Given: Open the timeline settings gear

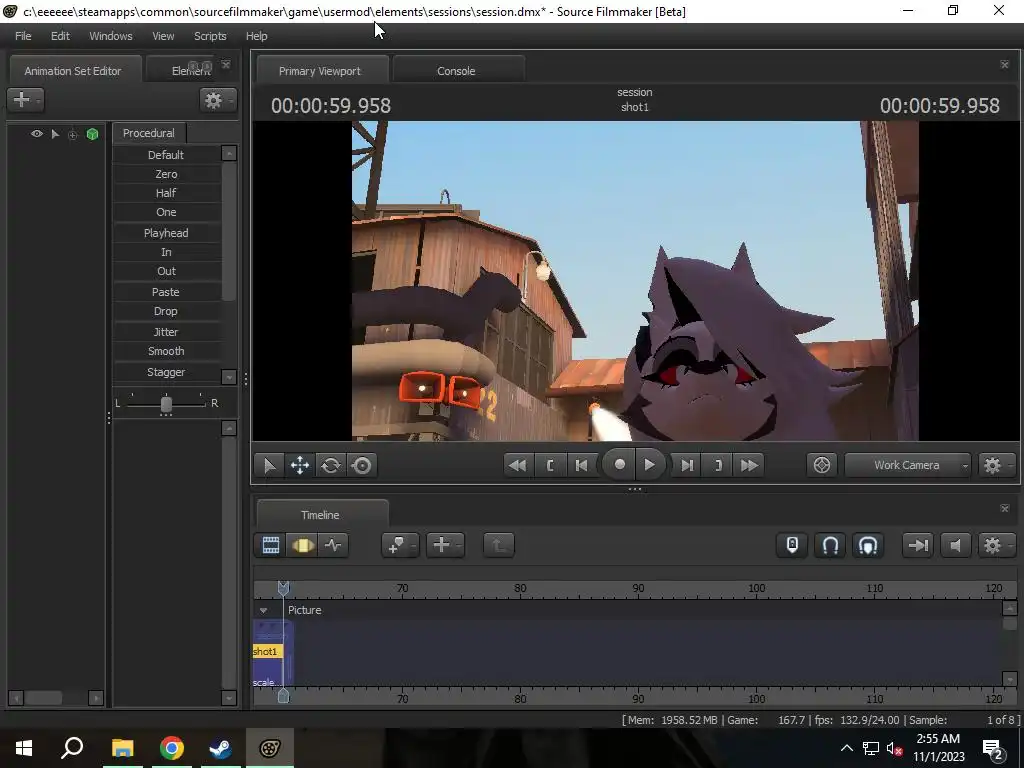Looking at the screenshot, I should point(995,545).
